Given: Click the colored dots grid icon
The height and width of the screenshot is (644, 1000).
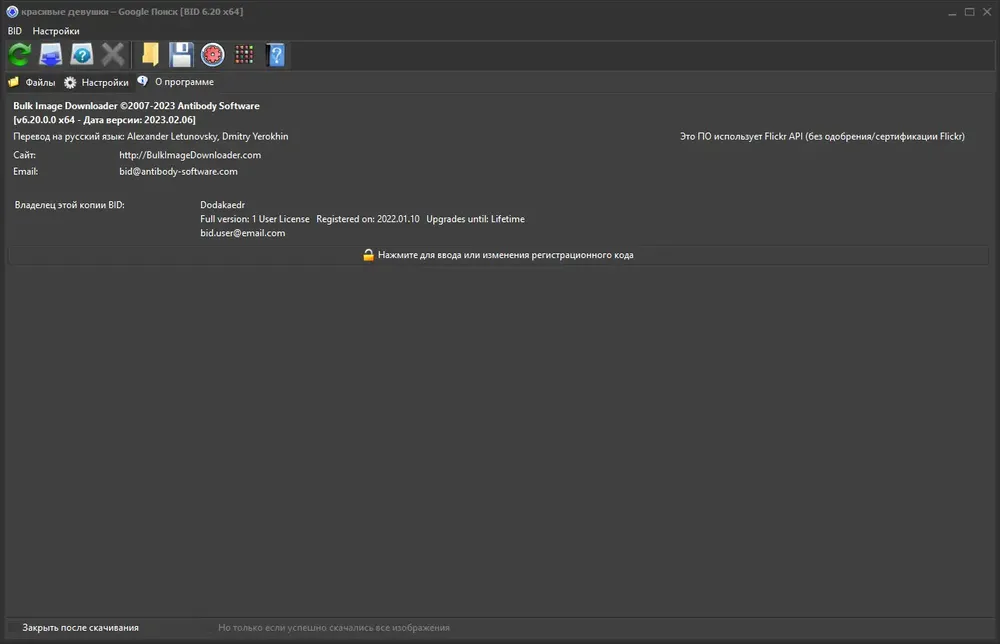Looking at the screenshot, I should pyautogui.click(x=244, y=55).
